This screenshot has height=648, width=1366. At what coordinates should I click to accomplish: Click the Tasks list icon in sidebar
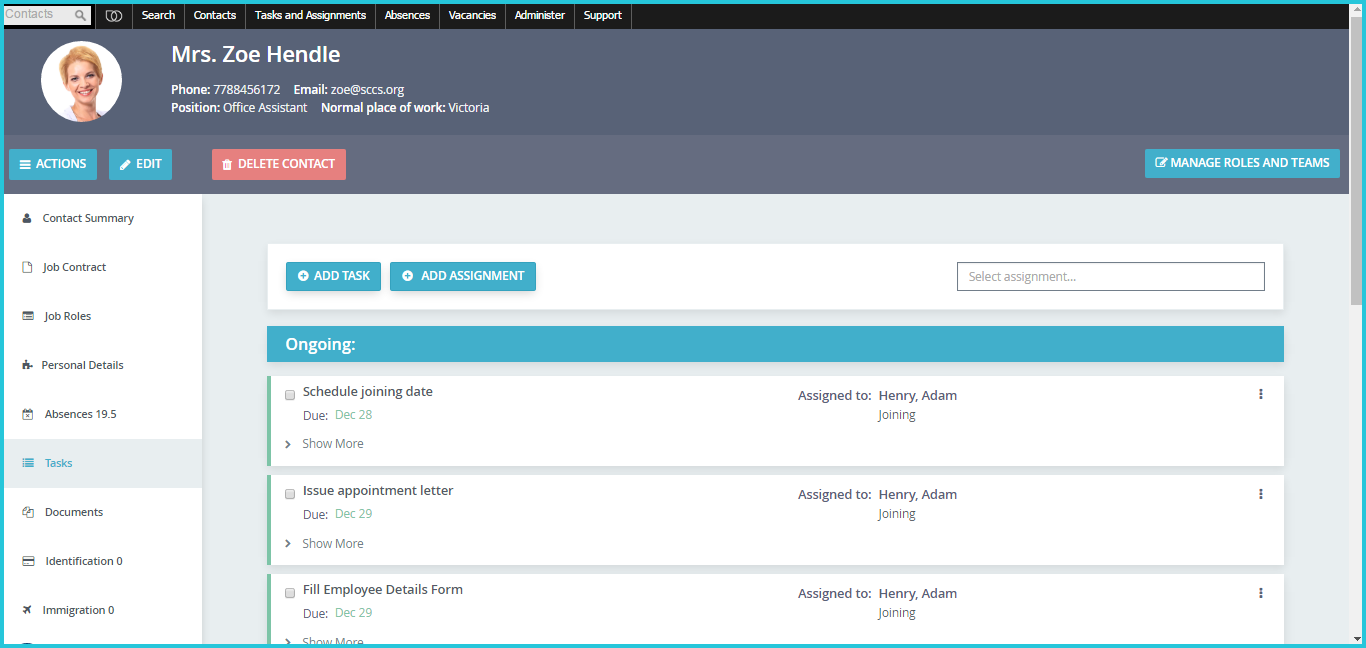point(28,463)
